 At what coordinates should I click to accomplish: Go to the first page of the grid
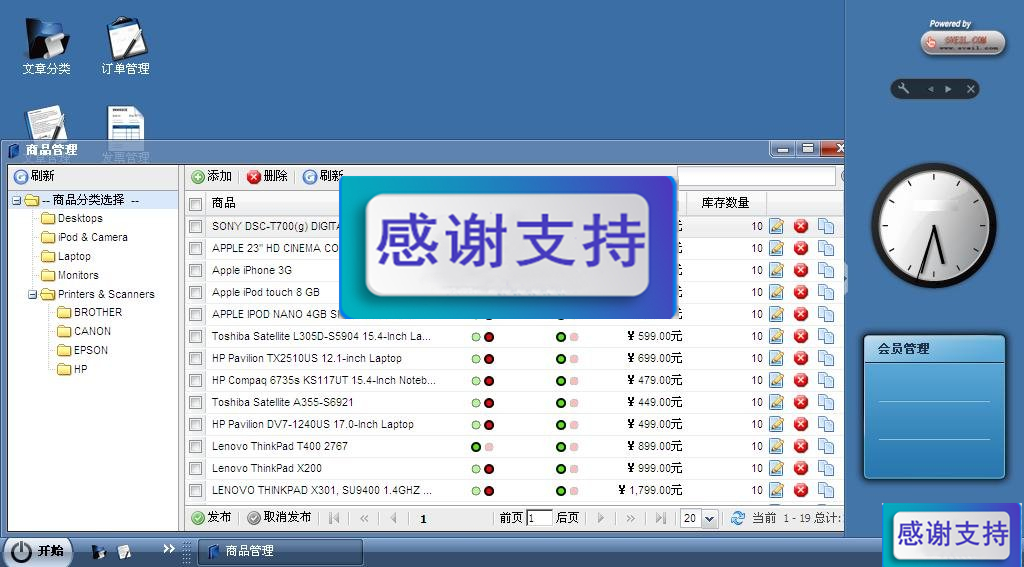coord(334,518)
